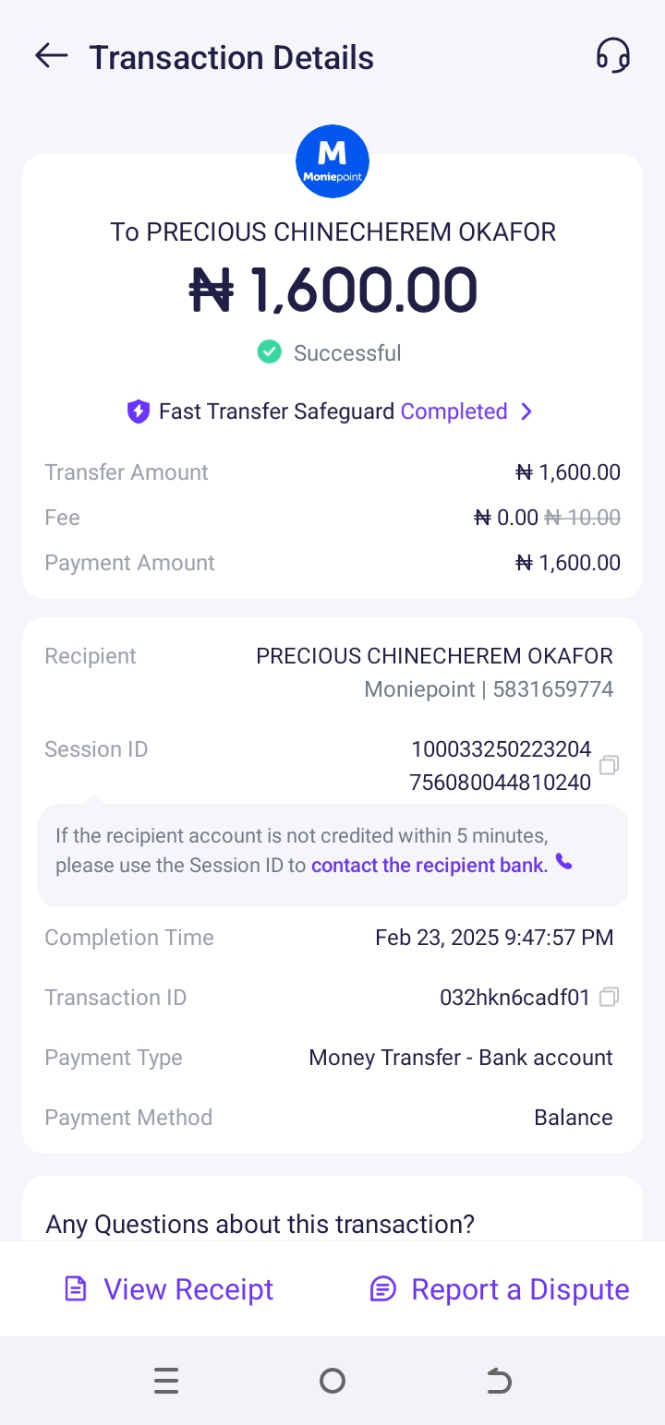Image resolution: width=665 pixels, height=1425 pixels.
Task: Tap 'Any Questions about this transaction?' section
Action: point(260,1224)
